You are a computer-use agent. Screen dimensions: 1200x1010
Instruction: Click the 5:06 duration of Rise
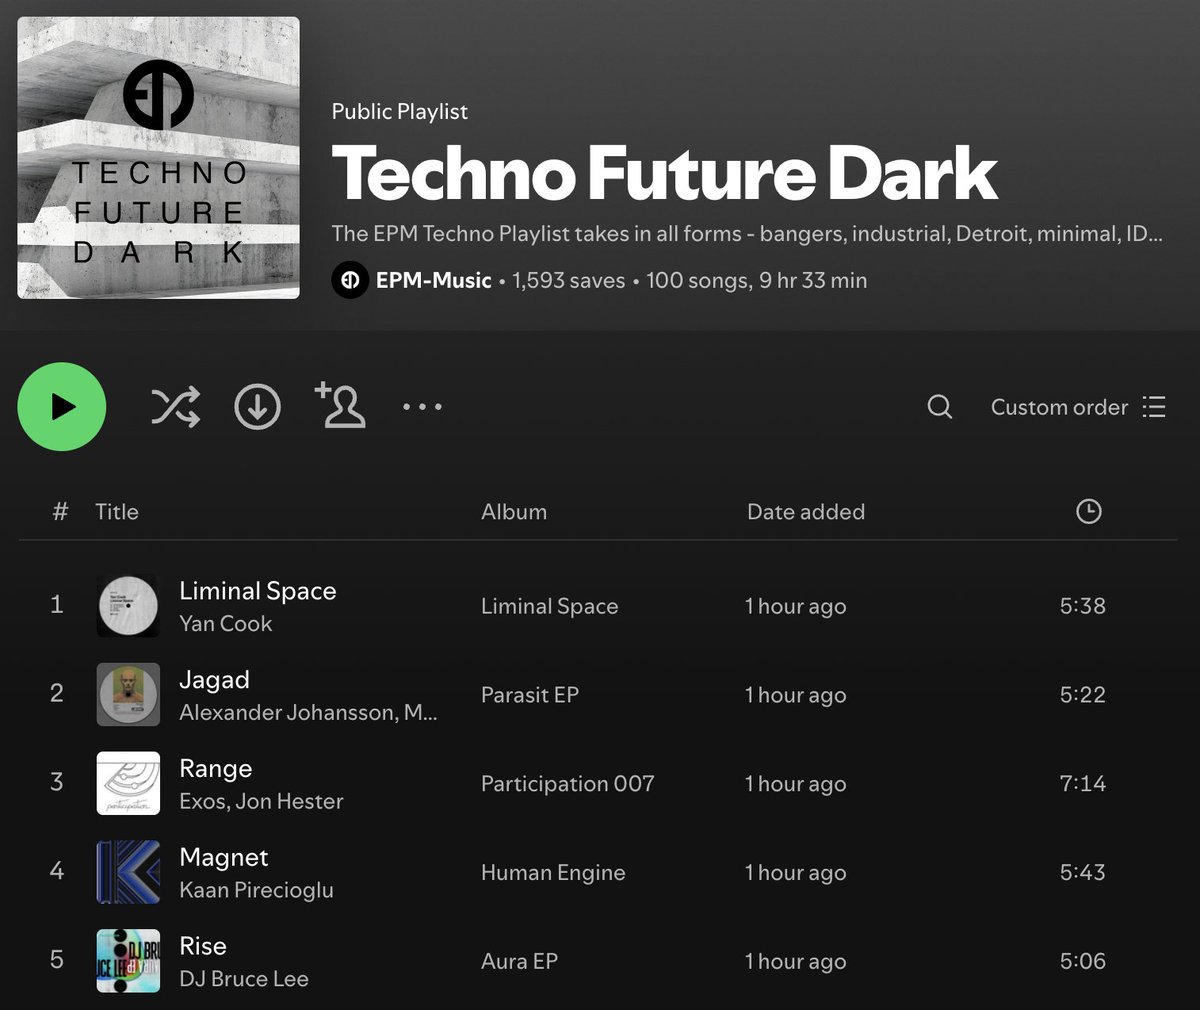[x=1083, y=962]
